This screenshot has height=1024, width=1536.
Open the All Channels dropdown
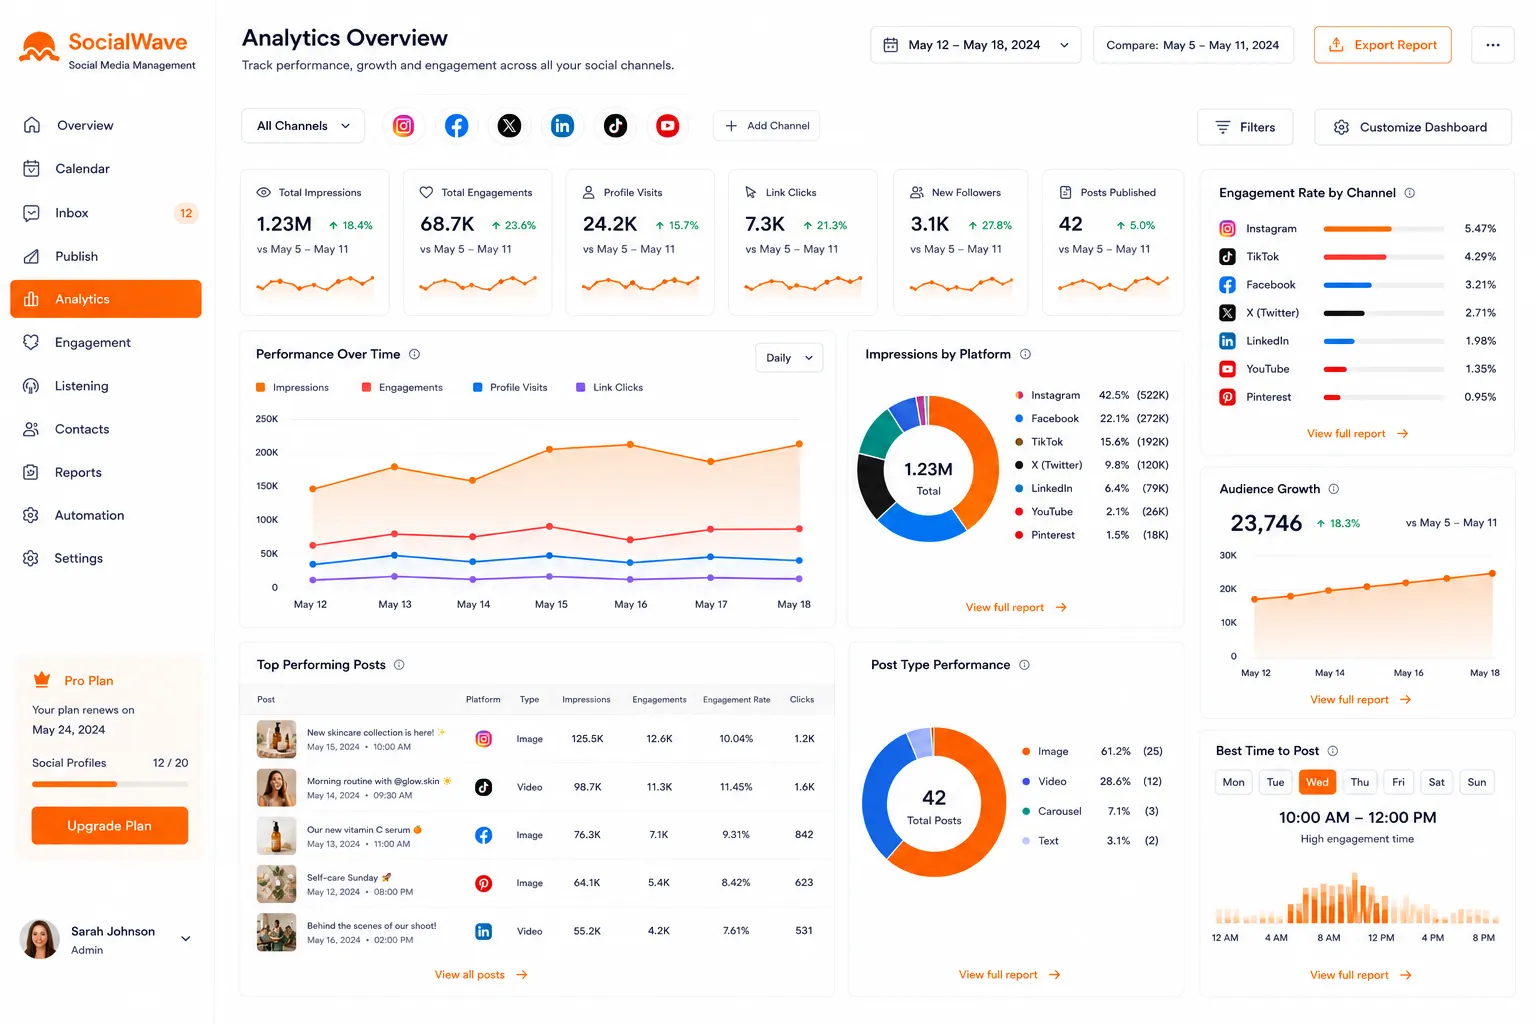[303, 126]
